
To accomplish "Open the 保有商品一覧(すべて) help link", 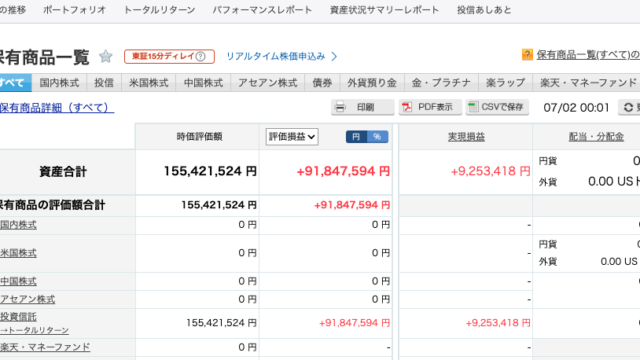I will (588, 55).
